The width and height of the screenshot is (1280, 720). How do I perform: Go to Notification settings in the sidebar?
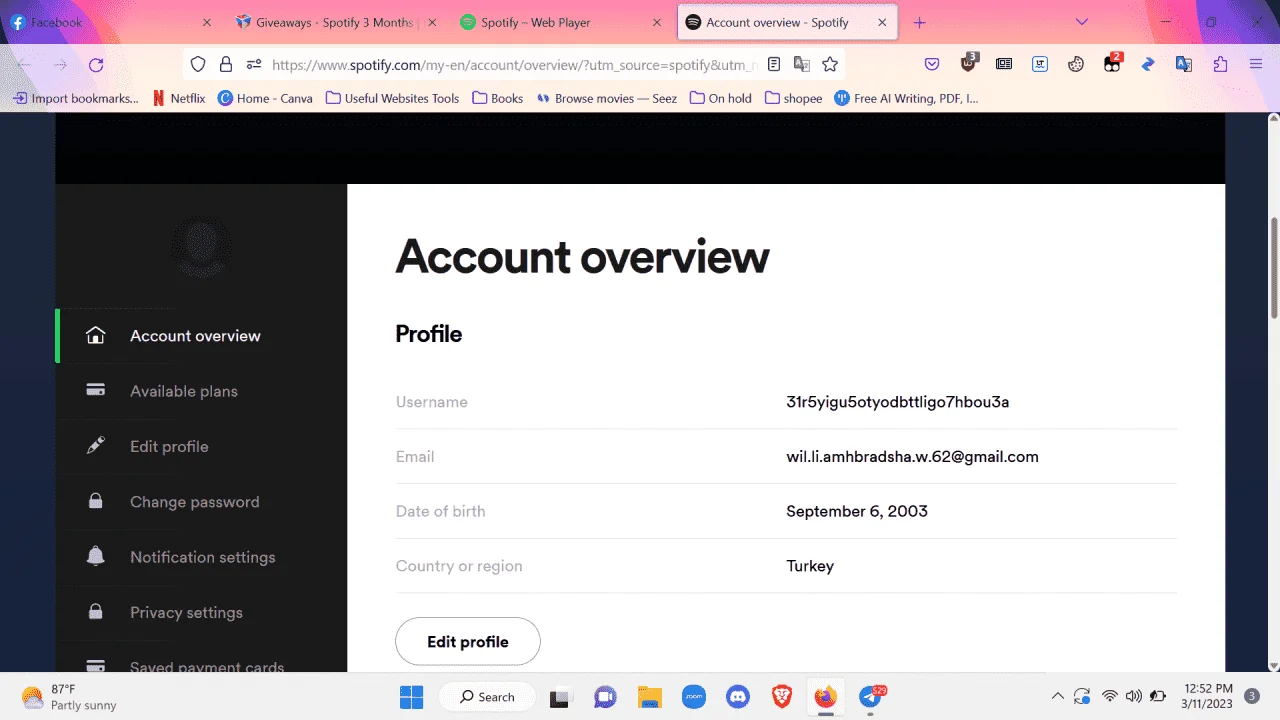(203, 557)
